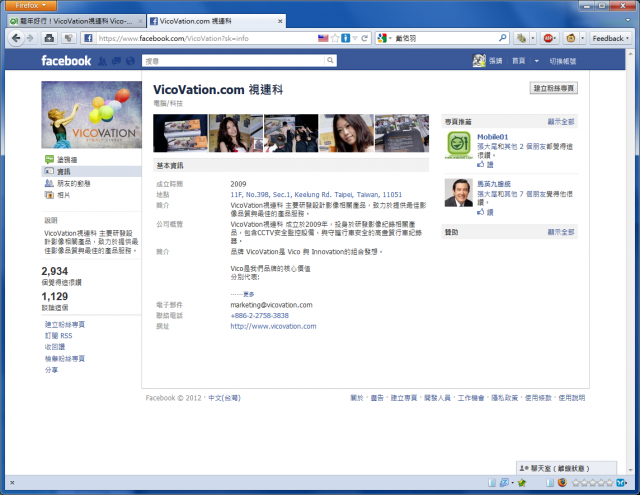Click the Facebook search input field
The image size is (640, 495).
[234, 61]
